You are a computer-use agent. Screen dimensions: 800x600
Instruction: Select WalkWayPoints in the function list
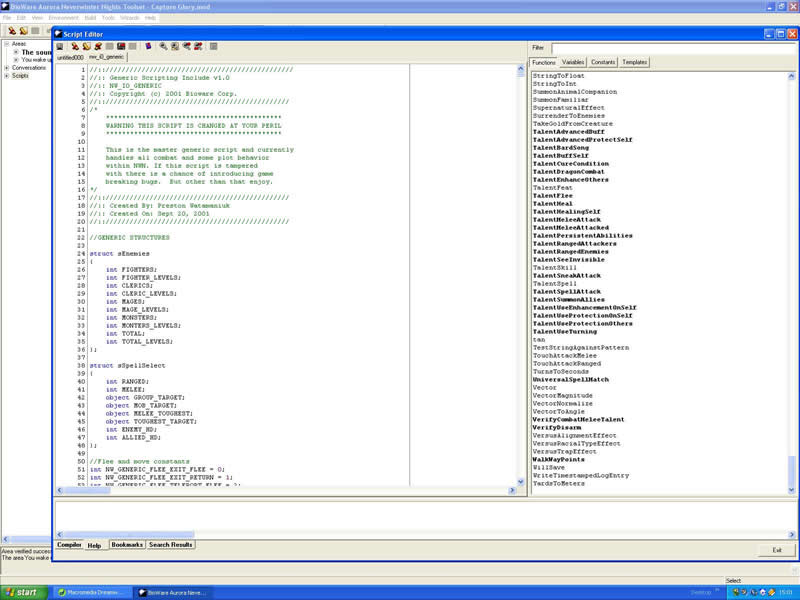559,460
